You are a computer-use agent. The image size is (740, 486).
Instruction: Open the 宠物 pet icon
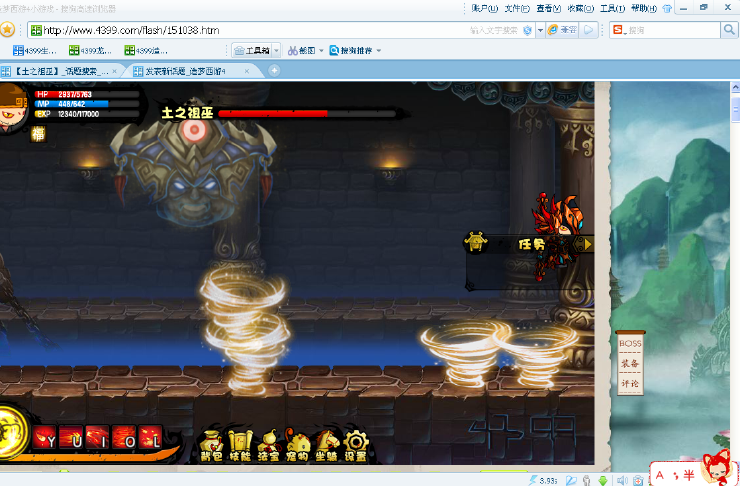click(297, 446)
